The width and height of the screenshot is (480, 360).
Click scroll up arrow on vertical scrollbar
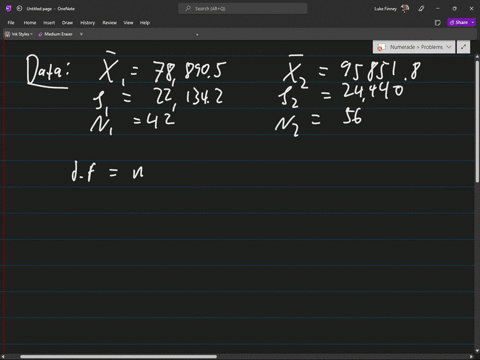pos(477,57)
